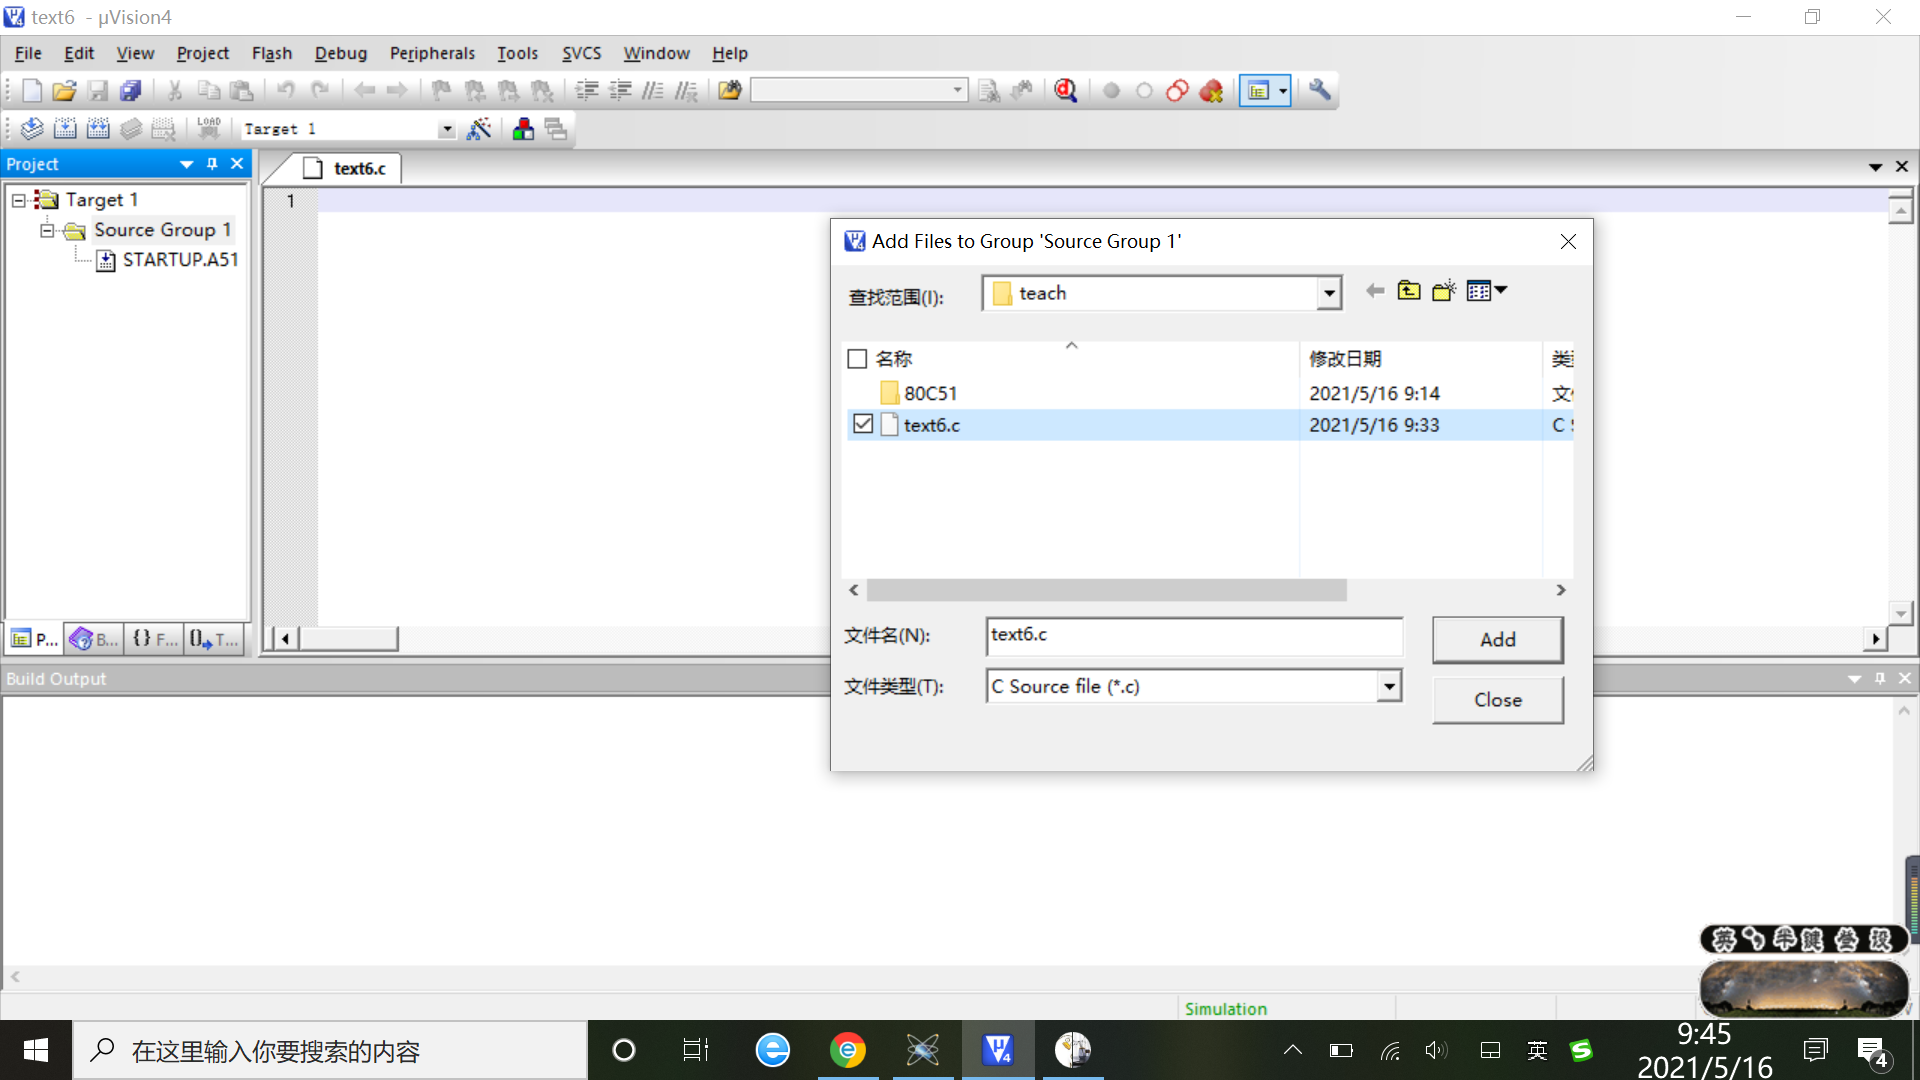Screen dimensions: 1920x1080
Task: Open the Flash menu
Action: (271, 53)
